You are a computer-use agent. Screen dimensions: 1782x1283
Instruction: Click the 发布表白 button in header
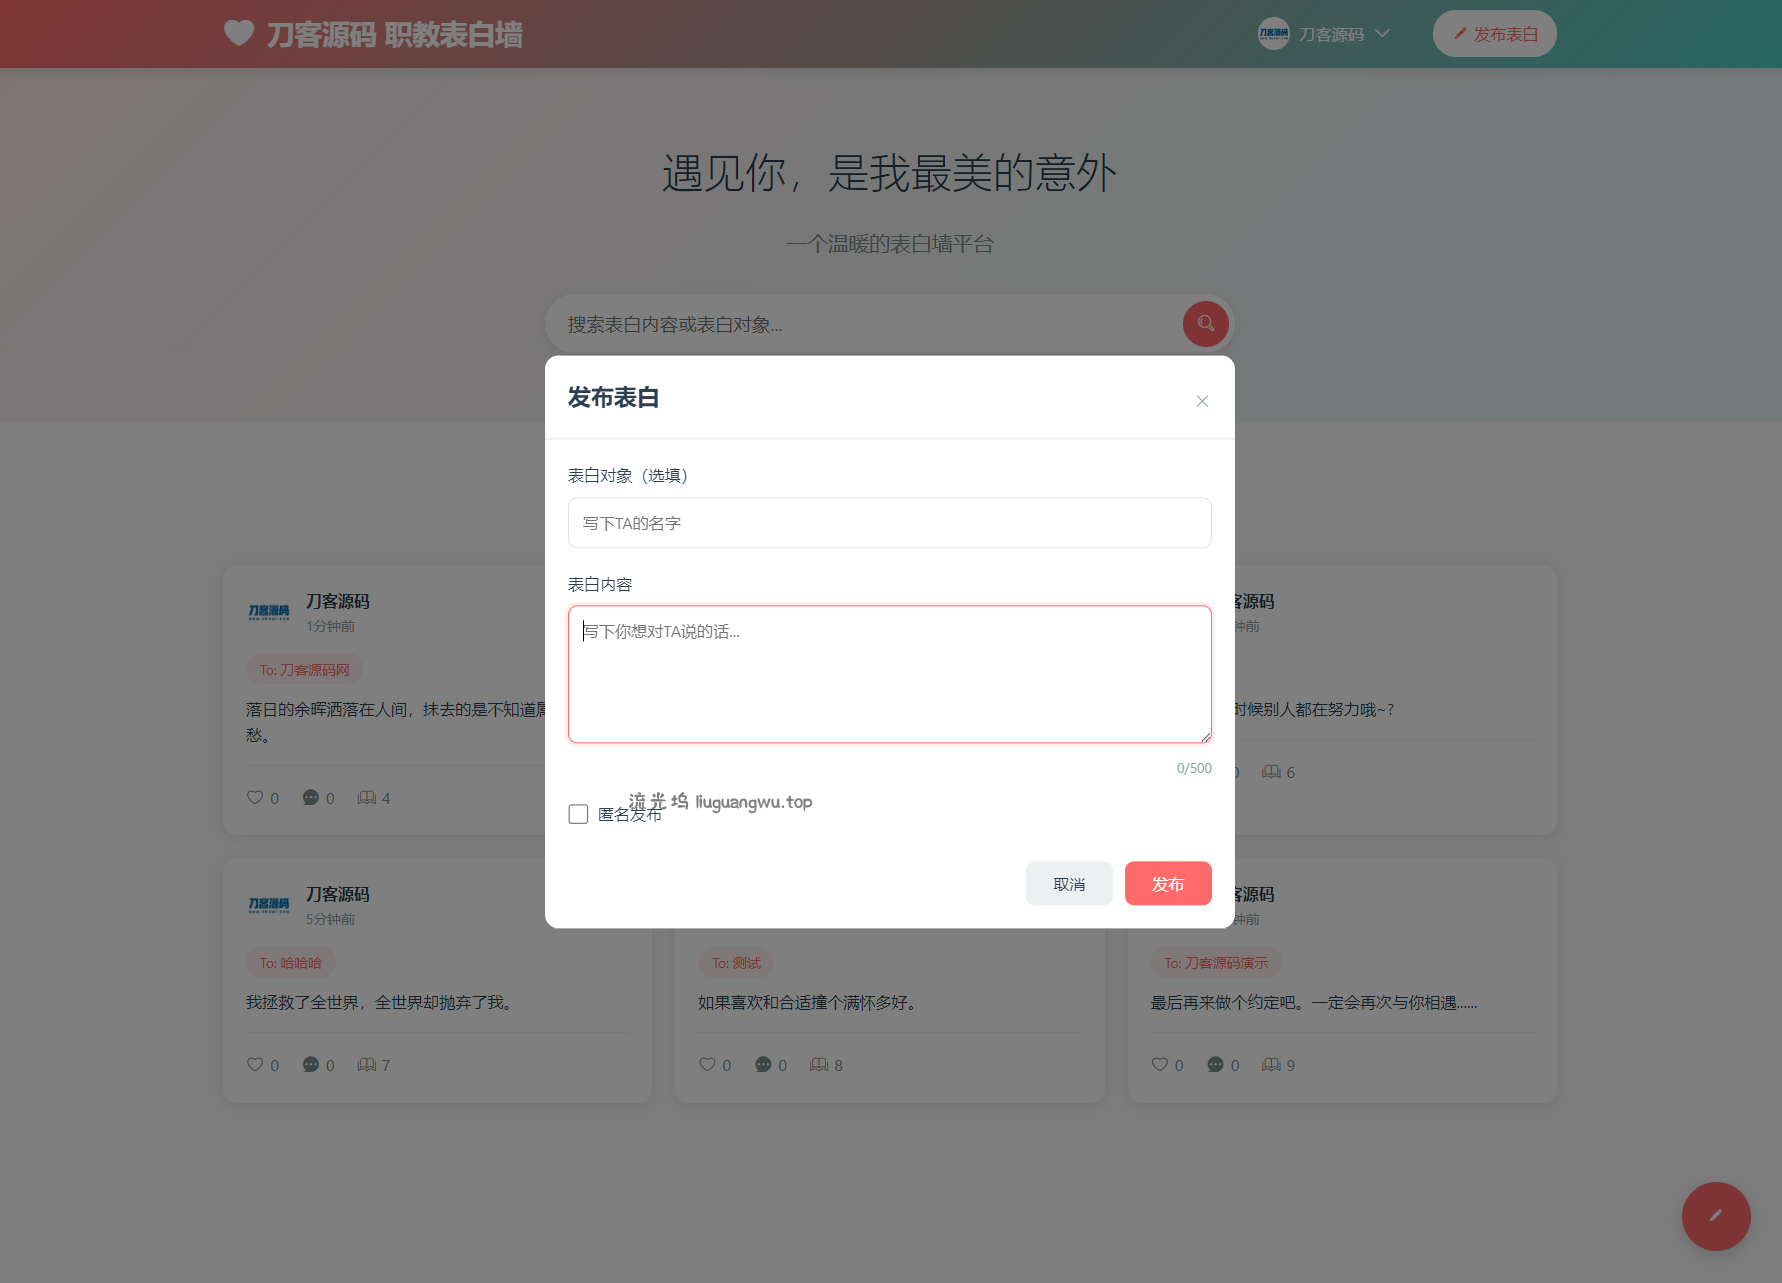(x=1494, y=34)
